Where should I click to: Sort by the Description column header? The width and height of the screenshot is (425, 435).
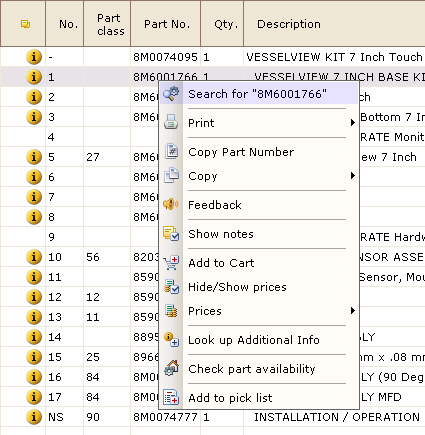tap(334, 24)
